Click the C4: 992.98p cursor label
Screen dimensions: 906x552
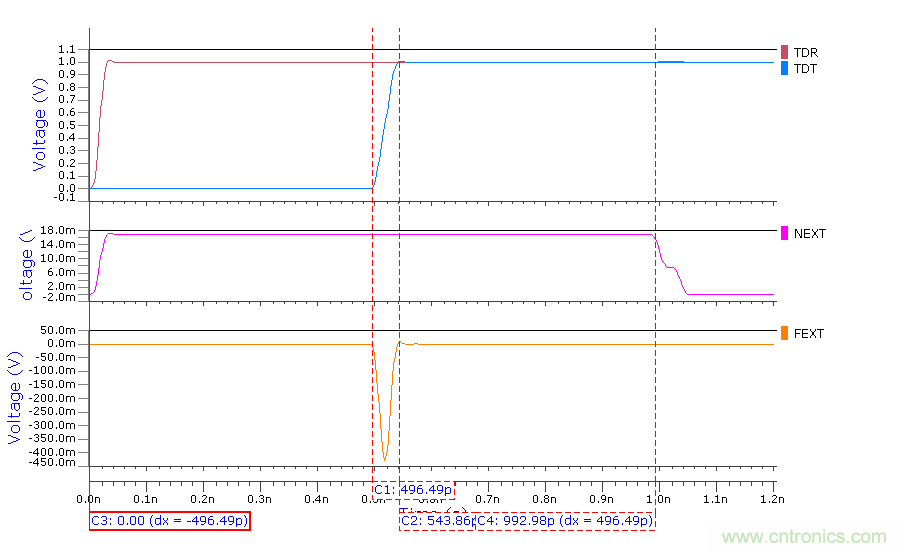pos(564,521)
